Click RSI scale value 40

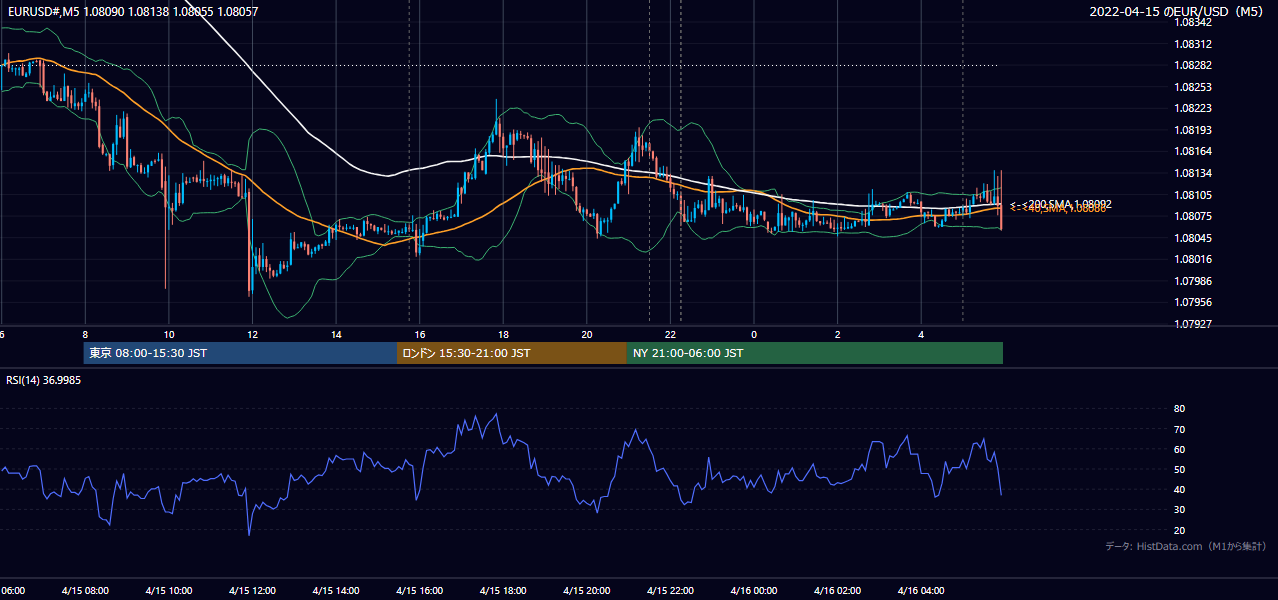pos(1179,490)
